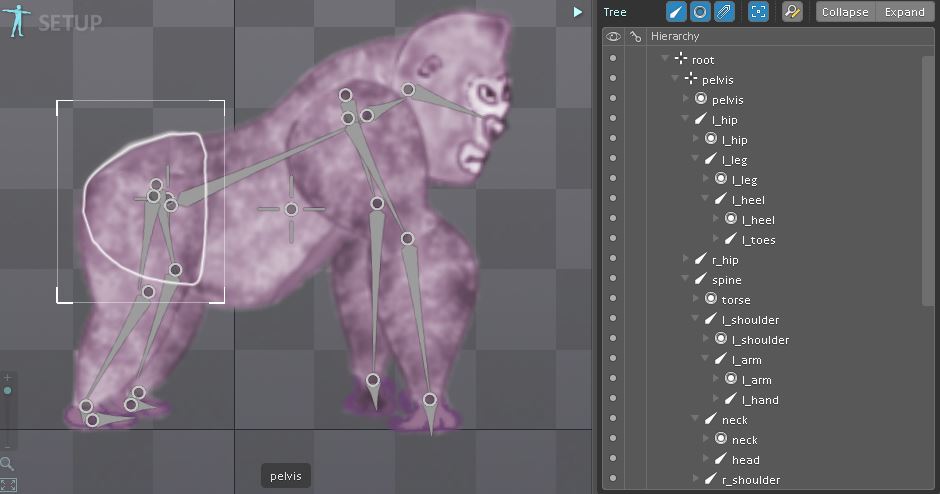The height and width of the screenshot is (494, 940).
Task: Toggle visibility dot for l_hand row
Action: pyautogui.click(x=613, y=399)
